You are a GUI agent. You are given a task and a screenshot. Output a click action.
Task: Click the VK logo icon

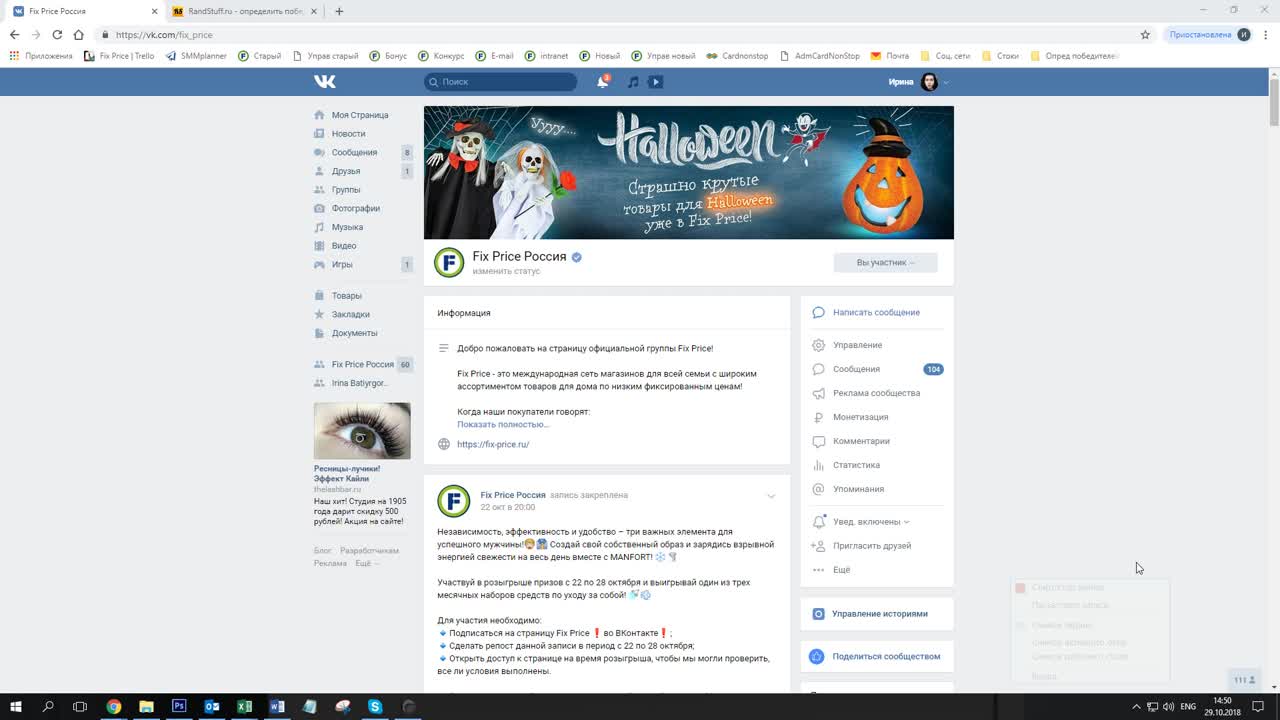[324, 82]
